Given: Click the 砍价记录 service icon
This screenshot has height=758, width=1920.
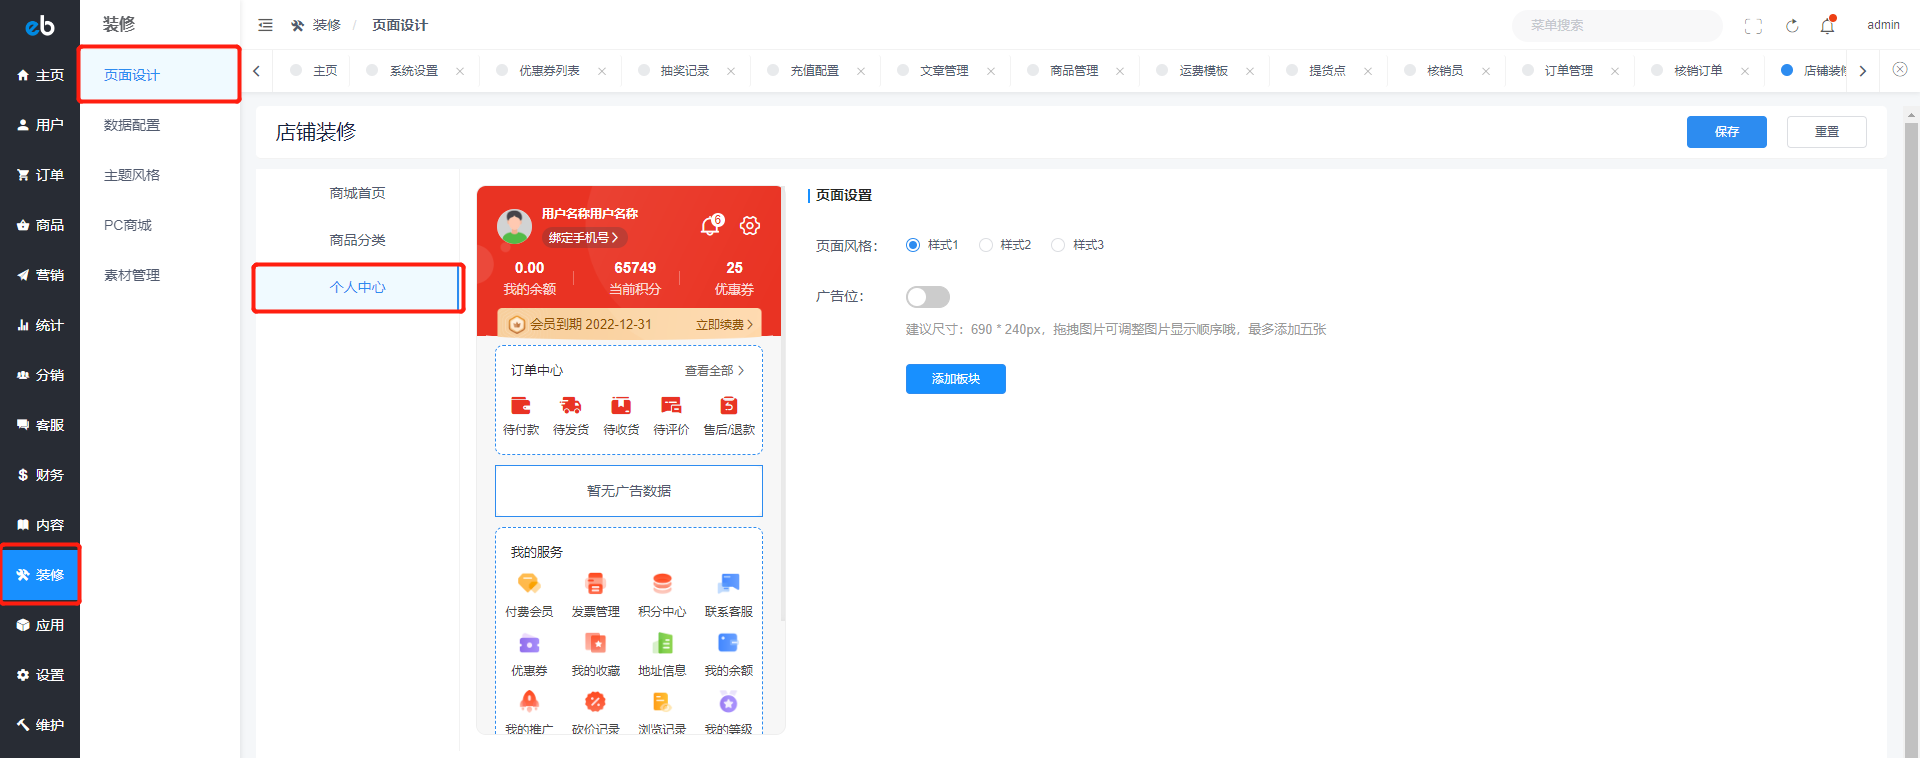Looking at the screenshot, I should (595, 702).
